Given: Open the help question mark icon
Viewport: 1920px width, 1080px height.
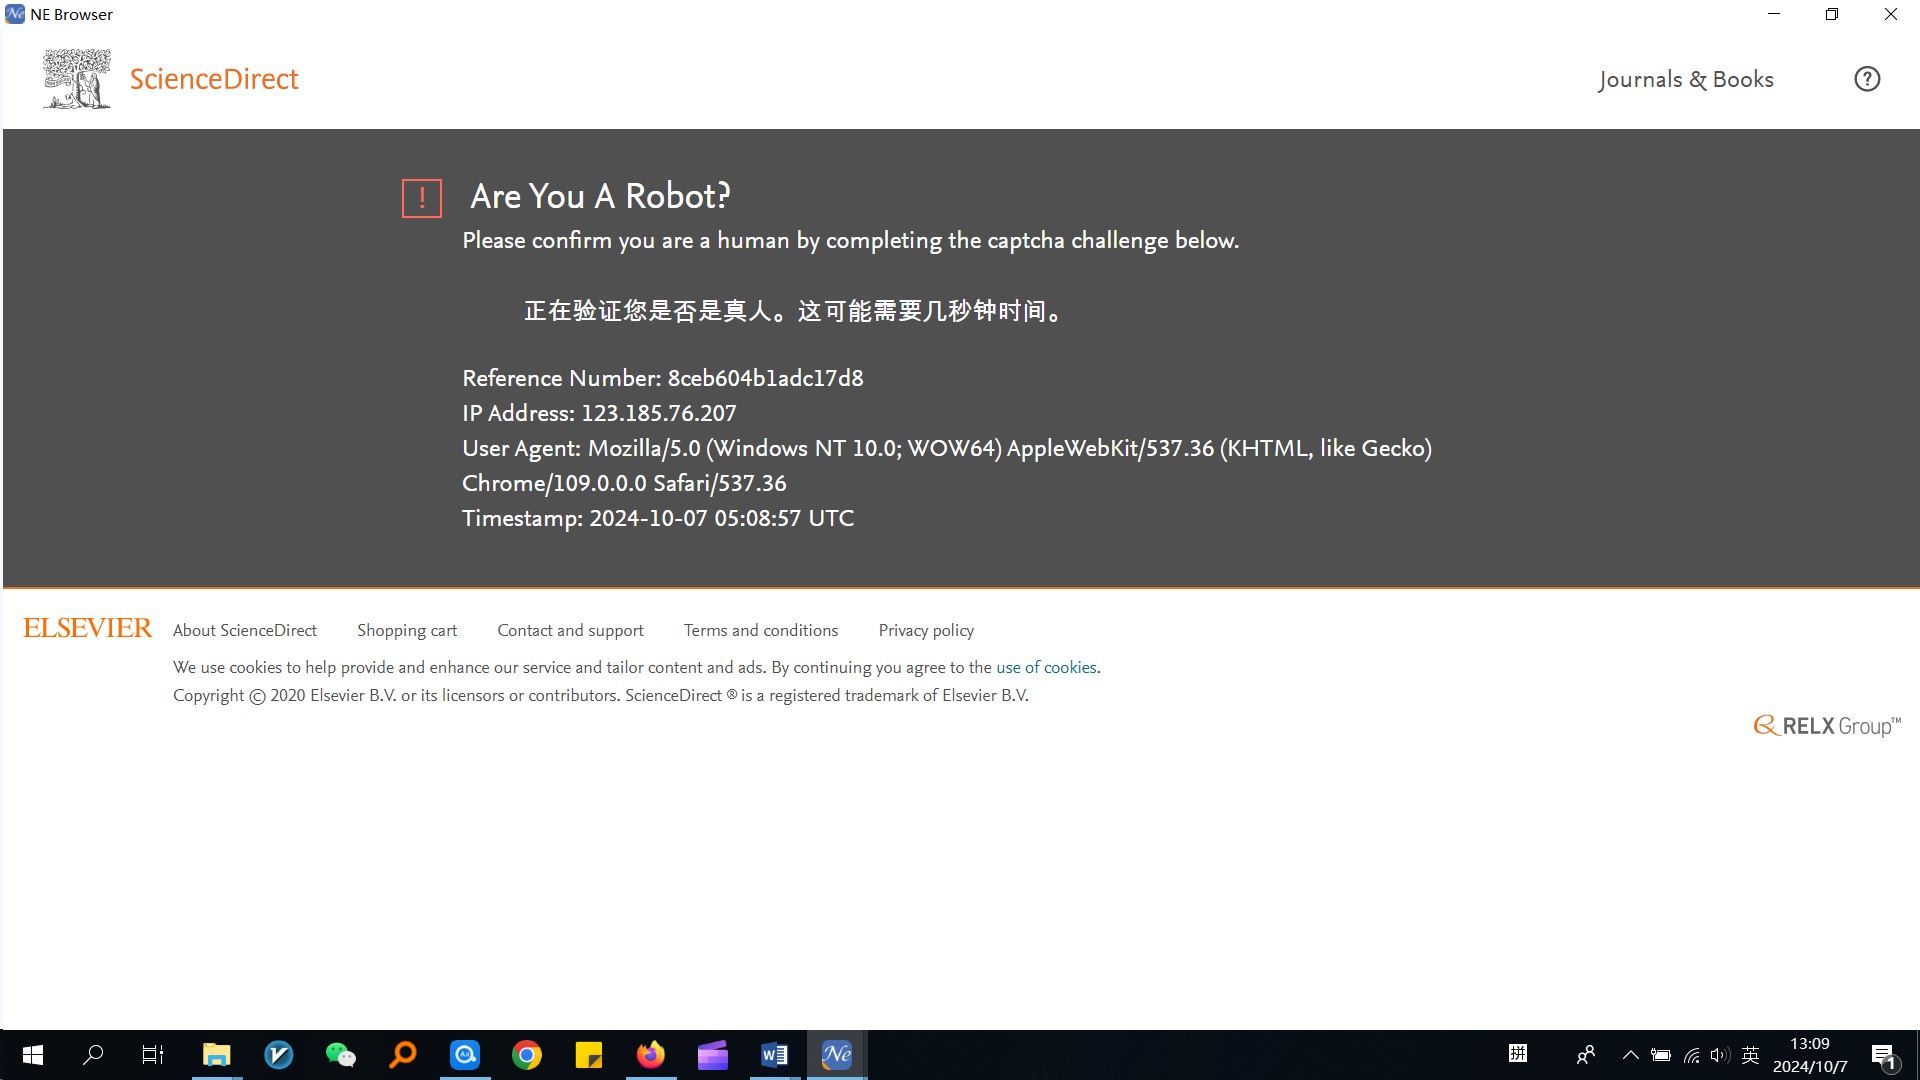Looking at the screenshot, I should click(1867, 79).
